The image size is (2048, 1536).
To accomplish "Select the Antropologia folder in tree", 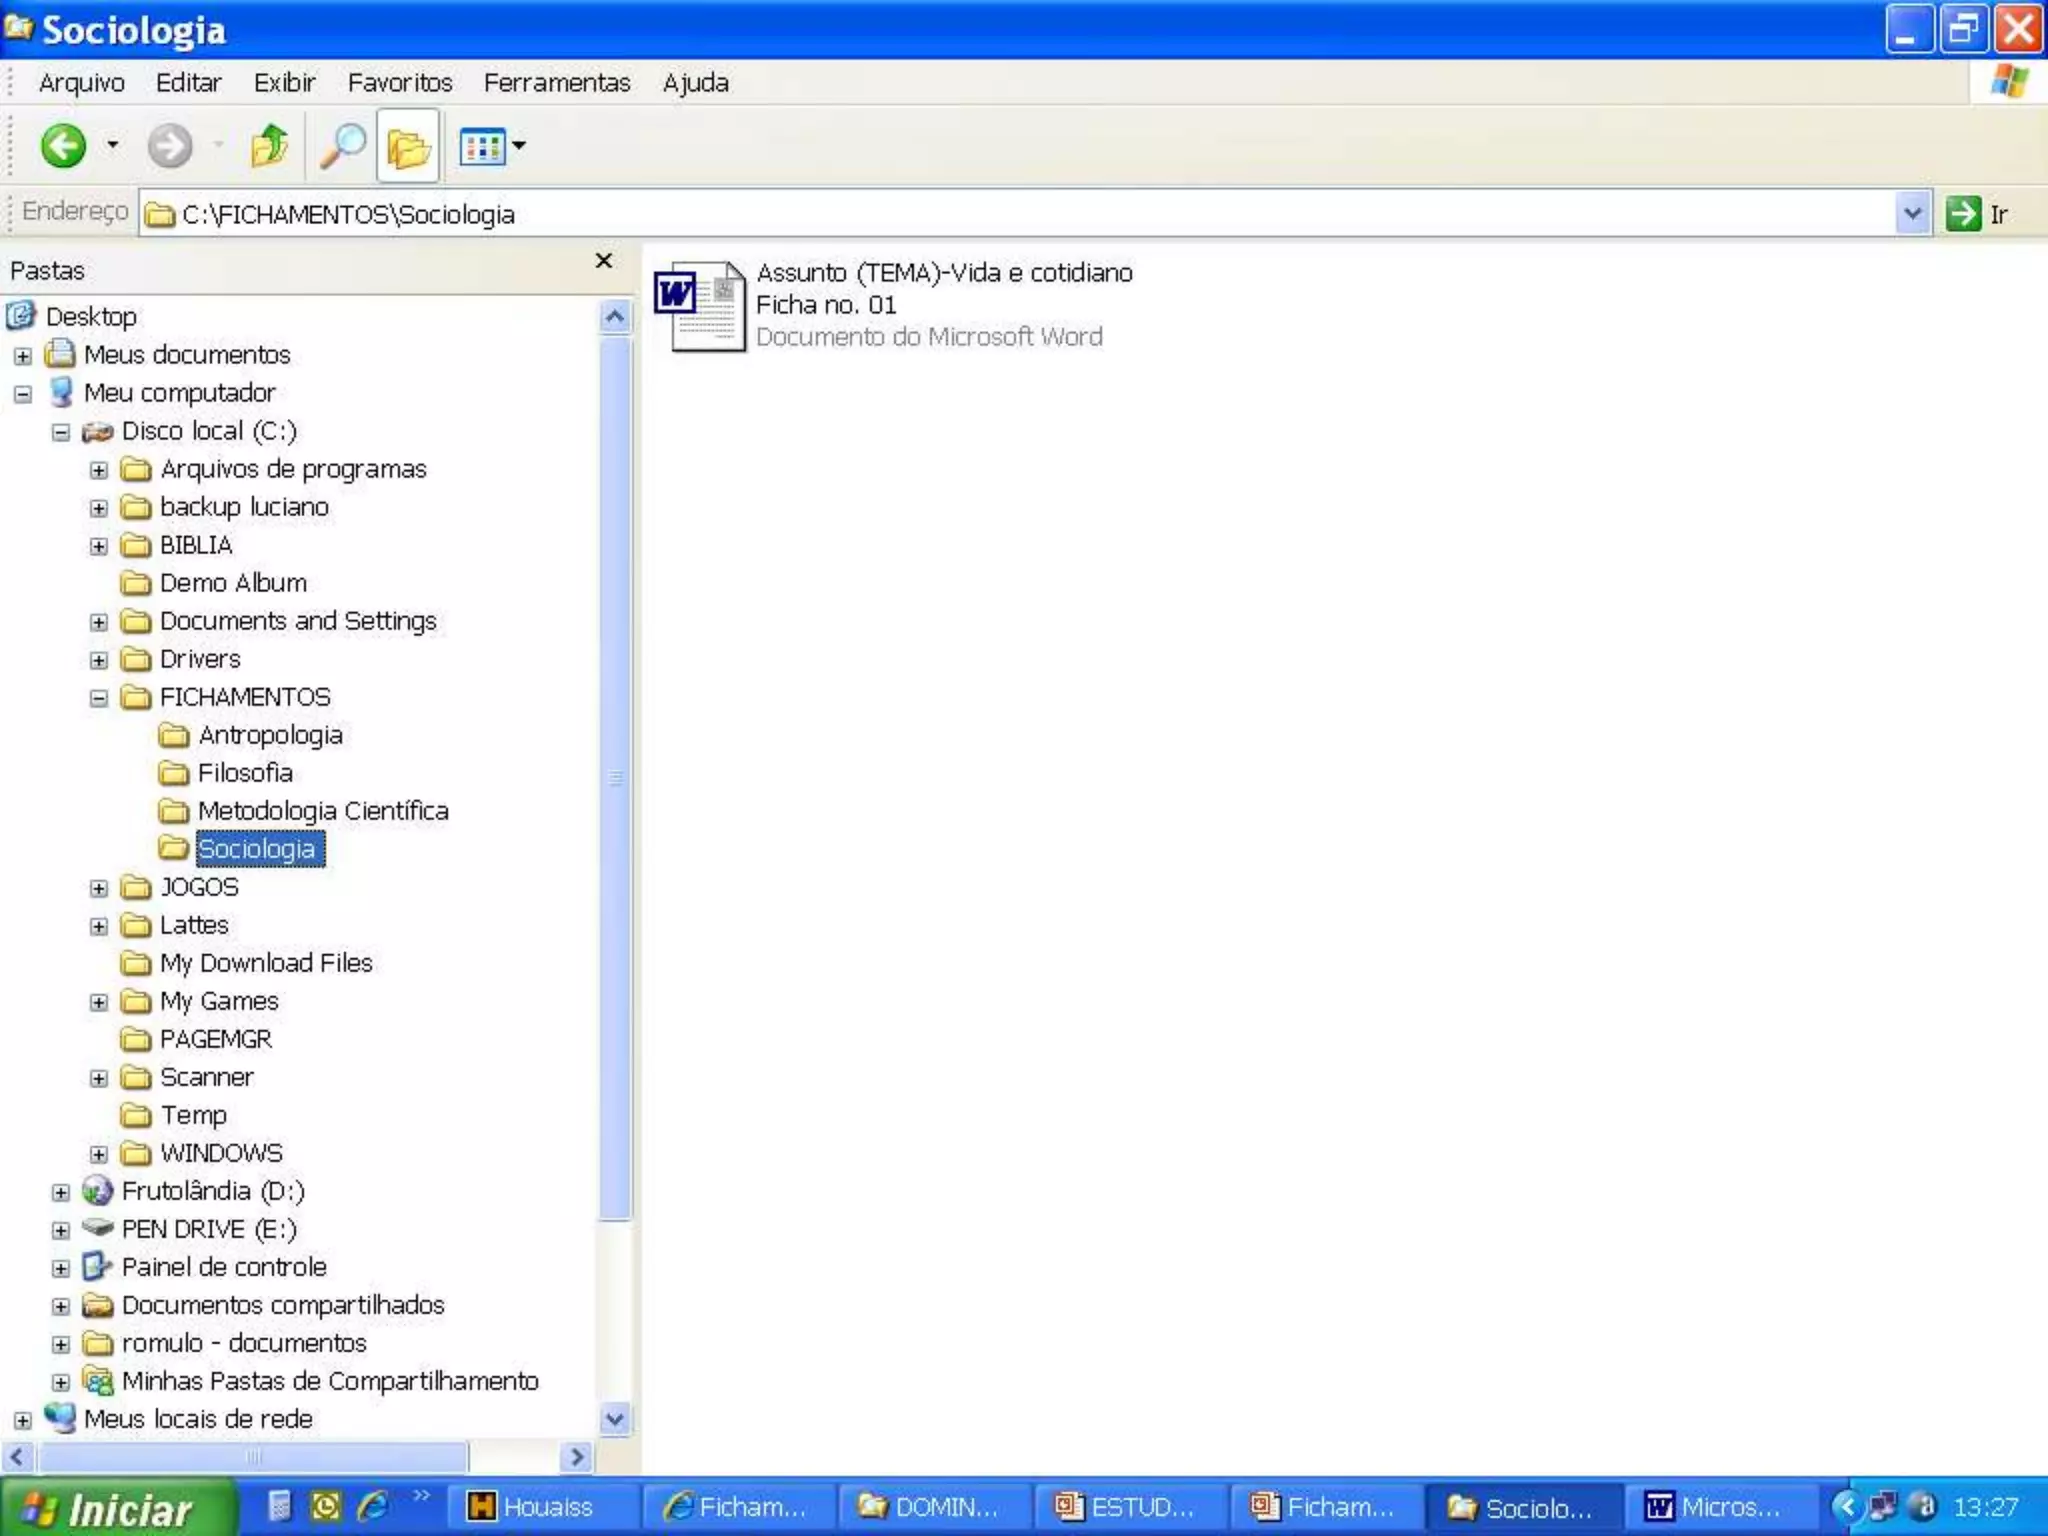I will 269,736.
